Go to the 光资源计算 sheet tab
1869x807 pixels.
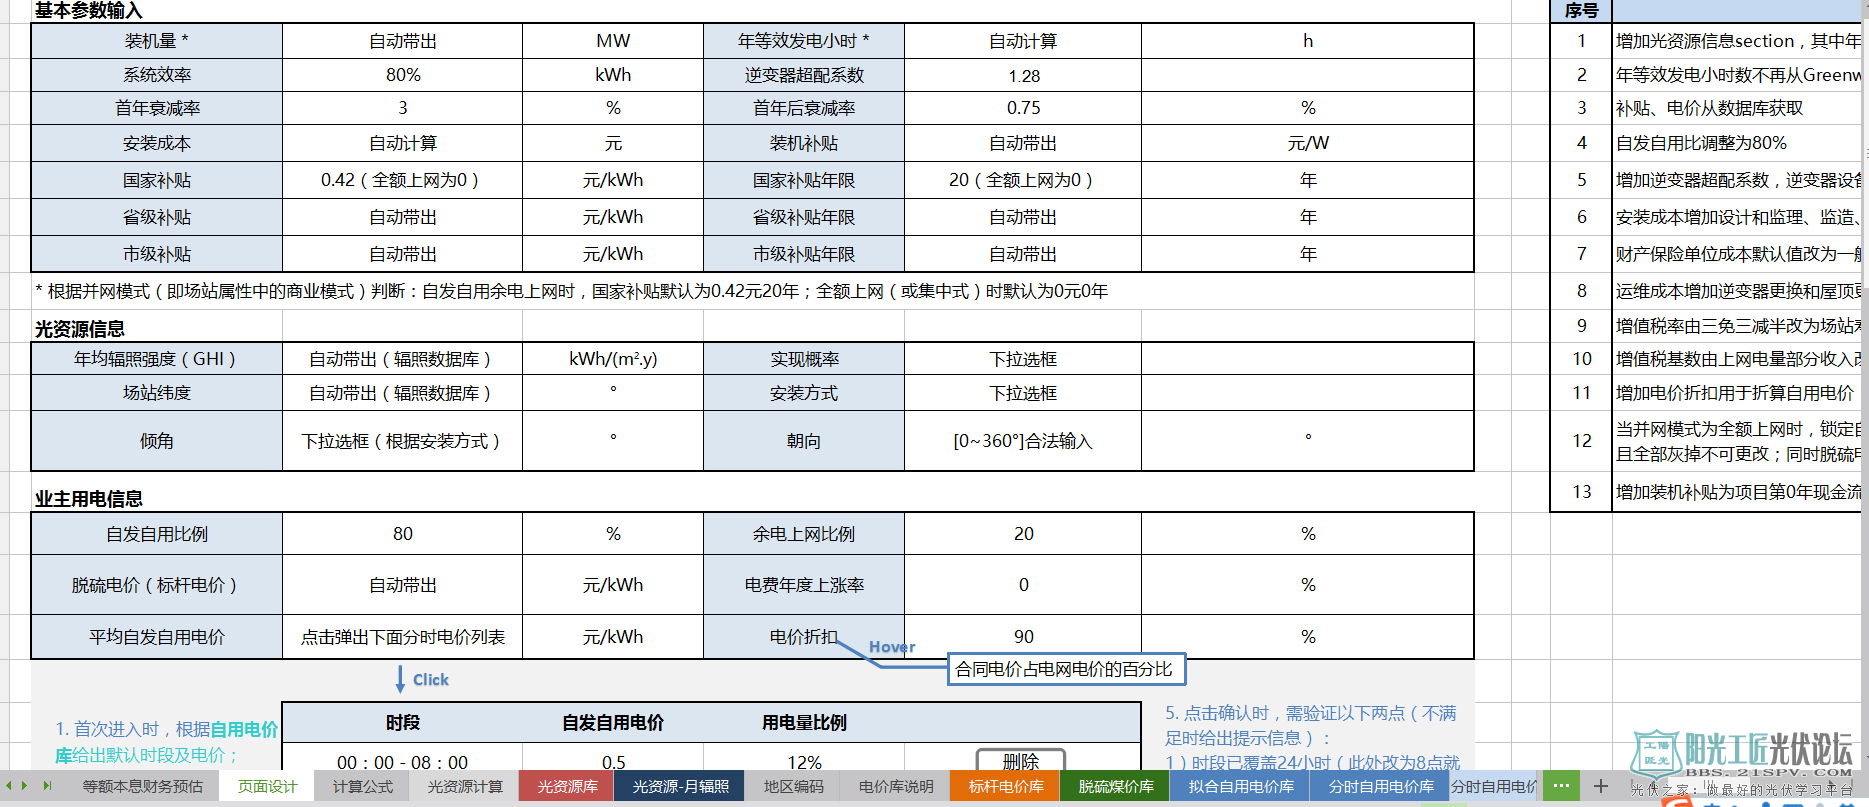click(465, 787)
